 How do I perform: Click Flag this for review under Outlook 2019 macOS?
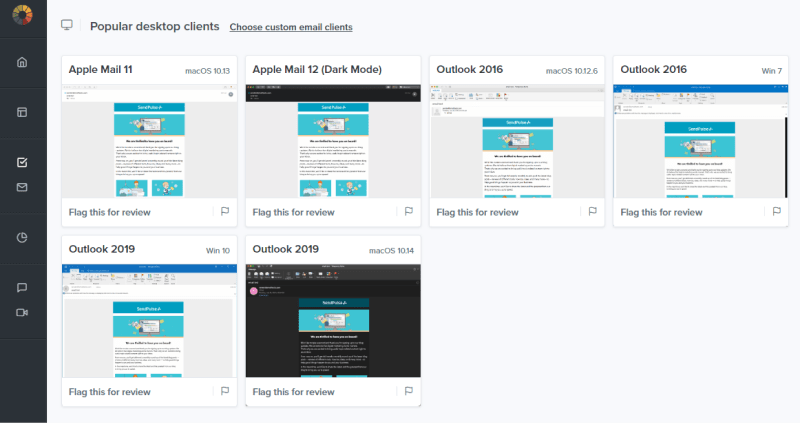click(293, 392)
